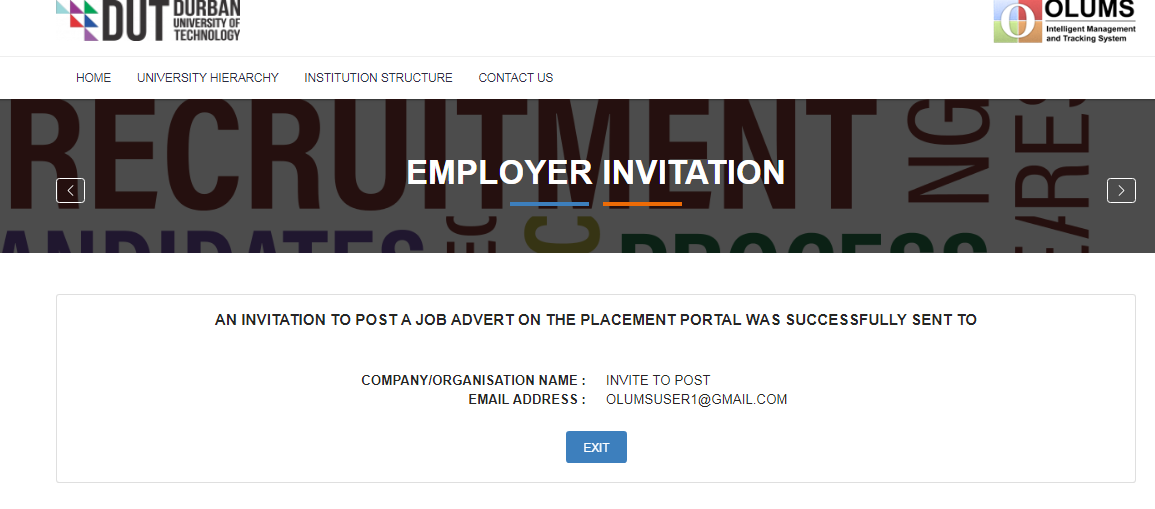1155x509 pixels.
Task: Click the Company/Organisation Name label
Action: [473, 380]
